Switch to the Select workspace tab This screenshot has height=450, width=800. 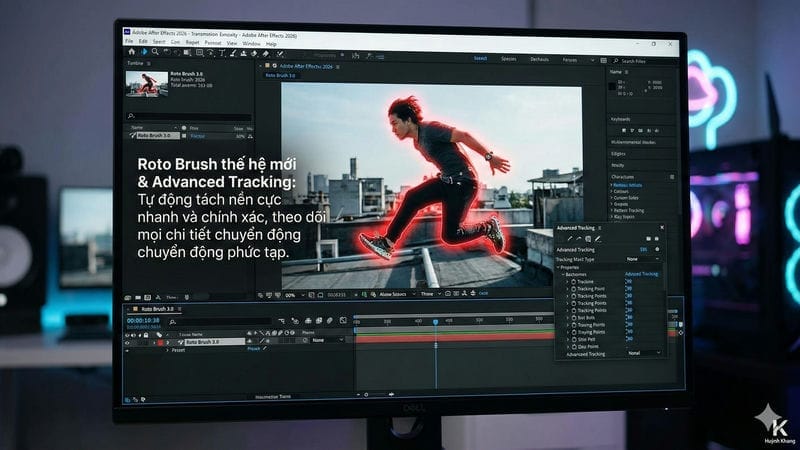pos(480,59)
